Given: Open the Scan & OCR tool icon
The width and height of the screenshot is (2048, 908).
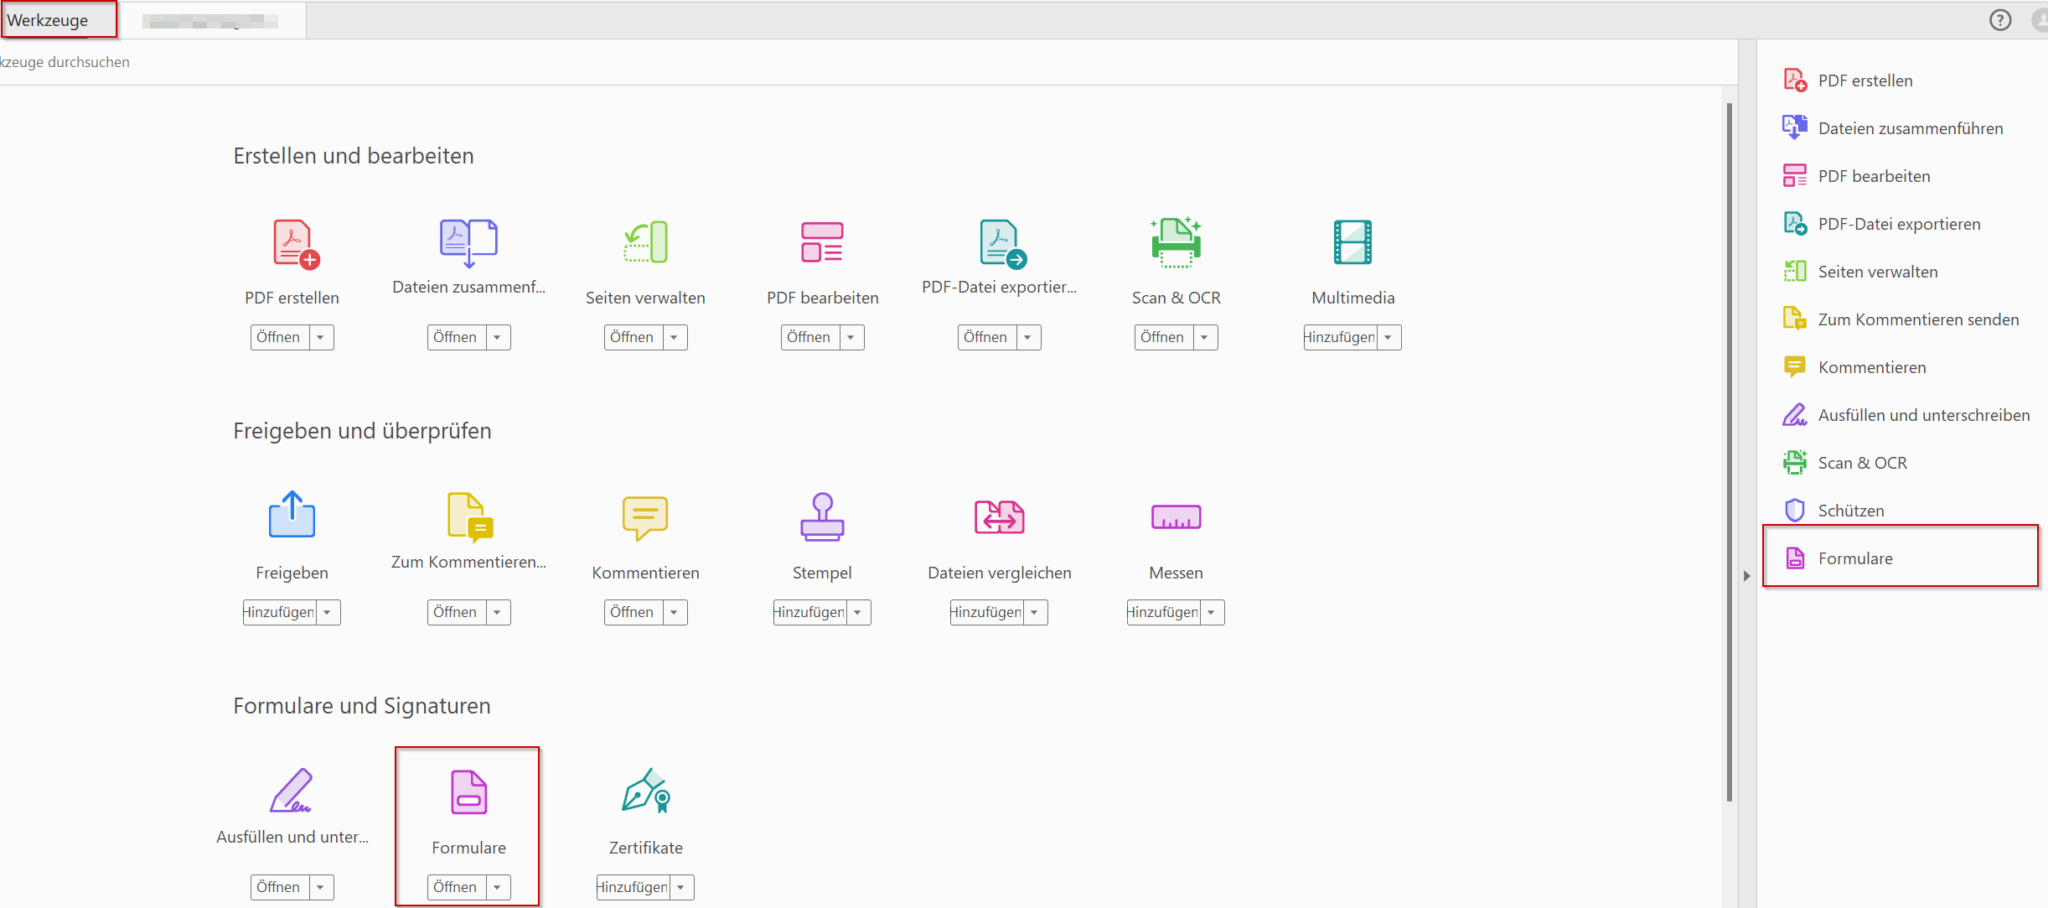Looking at the screenshot, I should (x=1176, y=243).
